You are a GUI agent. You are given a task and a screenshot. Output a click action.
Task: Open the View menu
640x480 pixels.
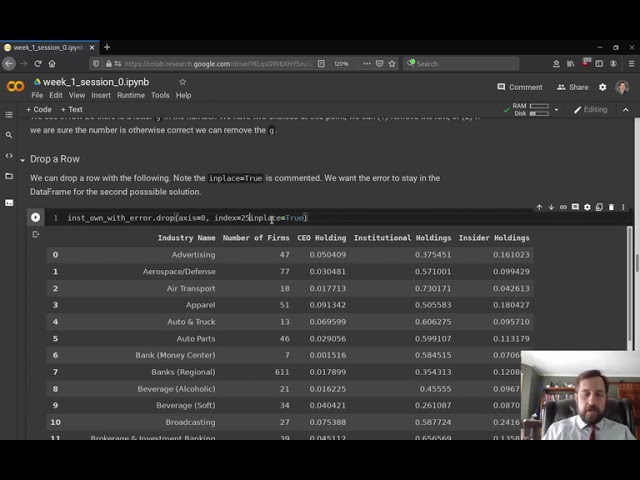click(77, 96)
